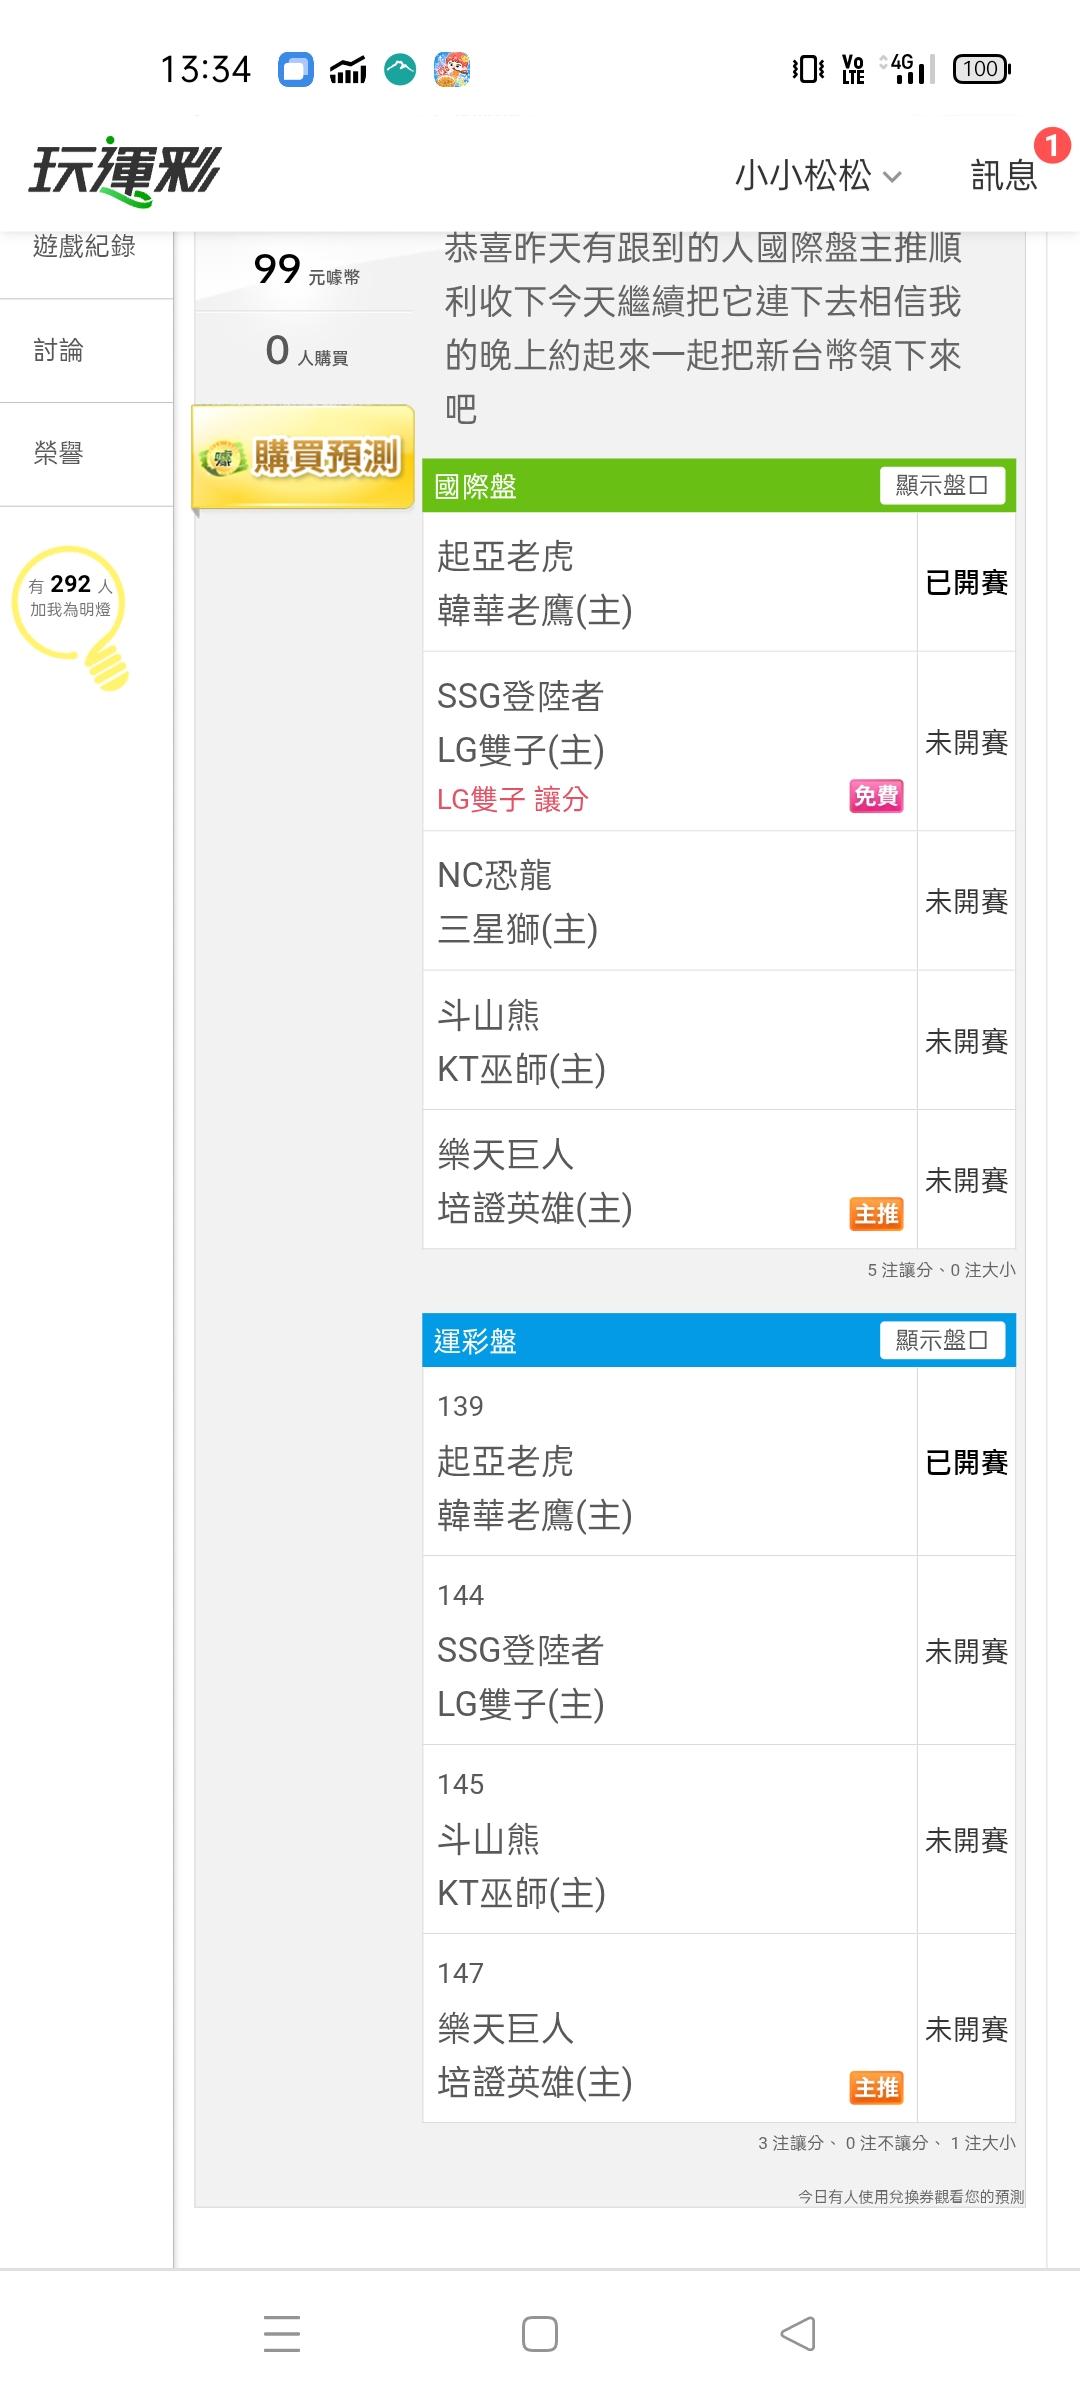Select game 145 斗山熊 vs KT巫師

pyautogui.click(x=668, y=1840)
